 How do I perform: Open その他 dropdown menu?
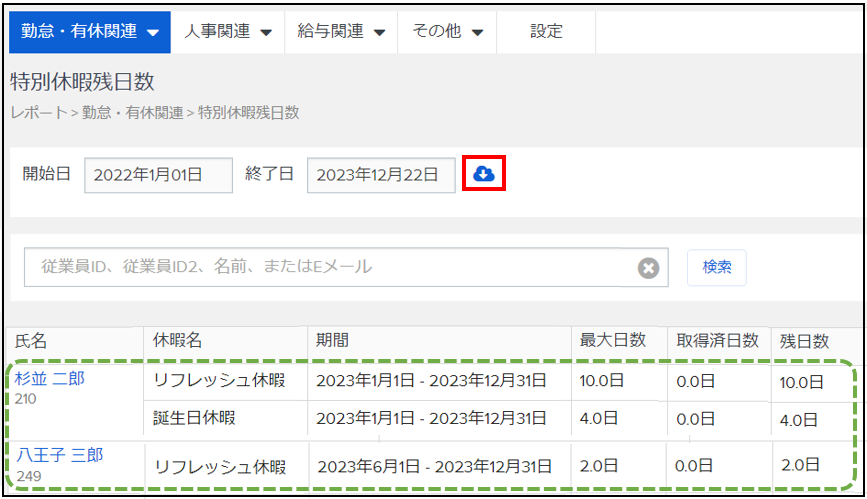[x=447, y=32]
